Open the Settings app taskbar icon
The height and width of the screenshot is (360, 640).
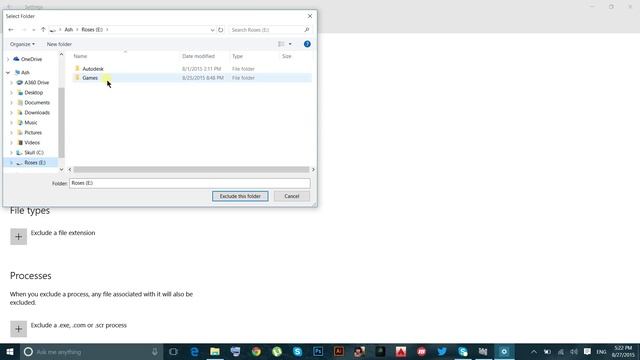click(504, 352)
